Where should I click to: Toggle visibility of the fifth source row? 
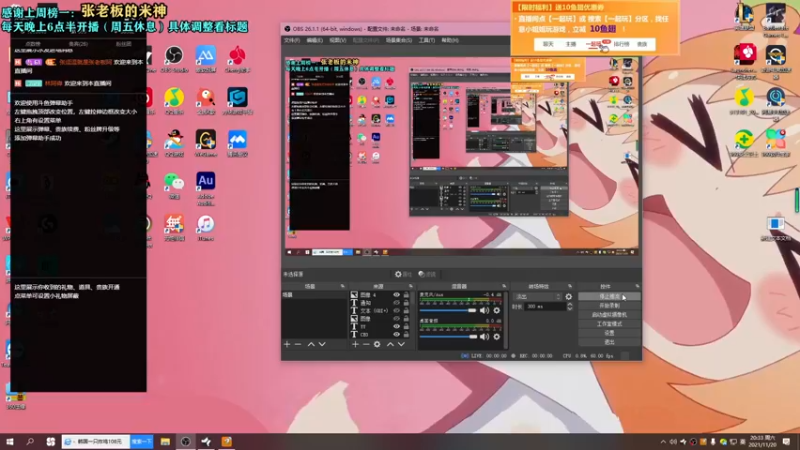(396, 327)
